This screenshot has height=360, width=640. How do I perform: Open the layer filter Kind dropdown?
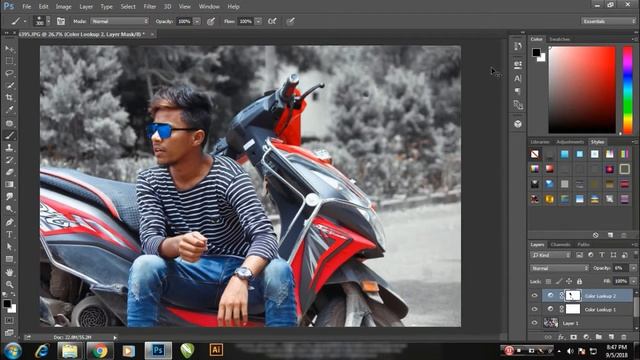point(551,255)
